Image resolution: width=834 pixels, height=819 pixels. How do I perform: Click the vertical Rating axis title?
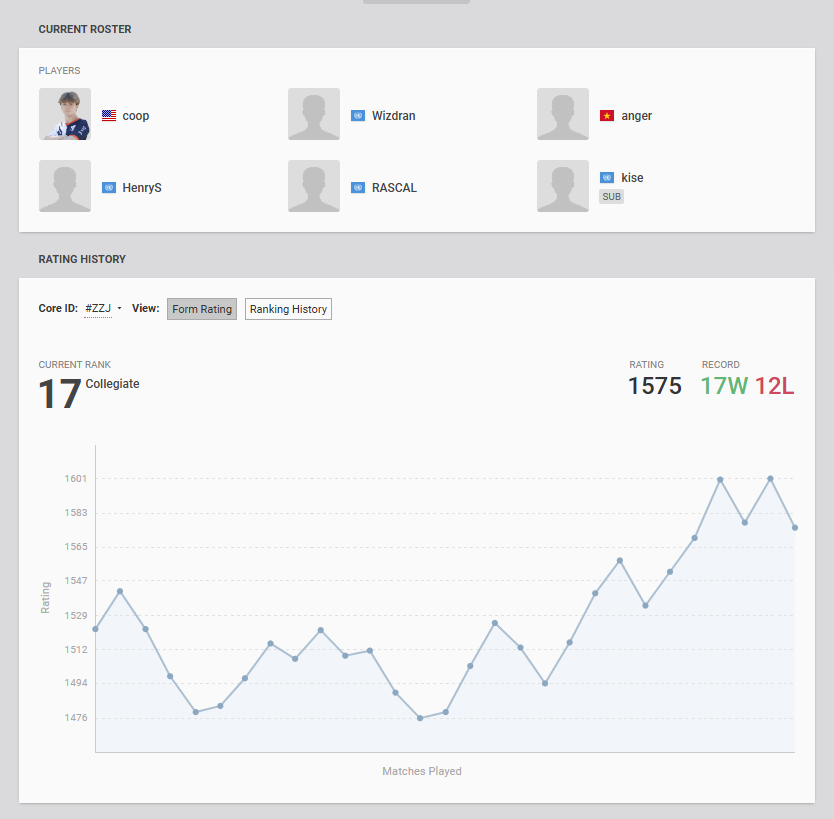pyautogui.click(x=45, y=598)
